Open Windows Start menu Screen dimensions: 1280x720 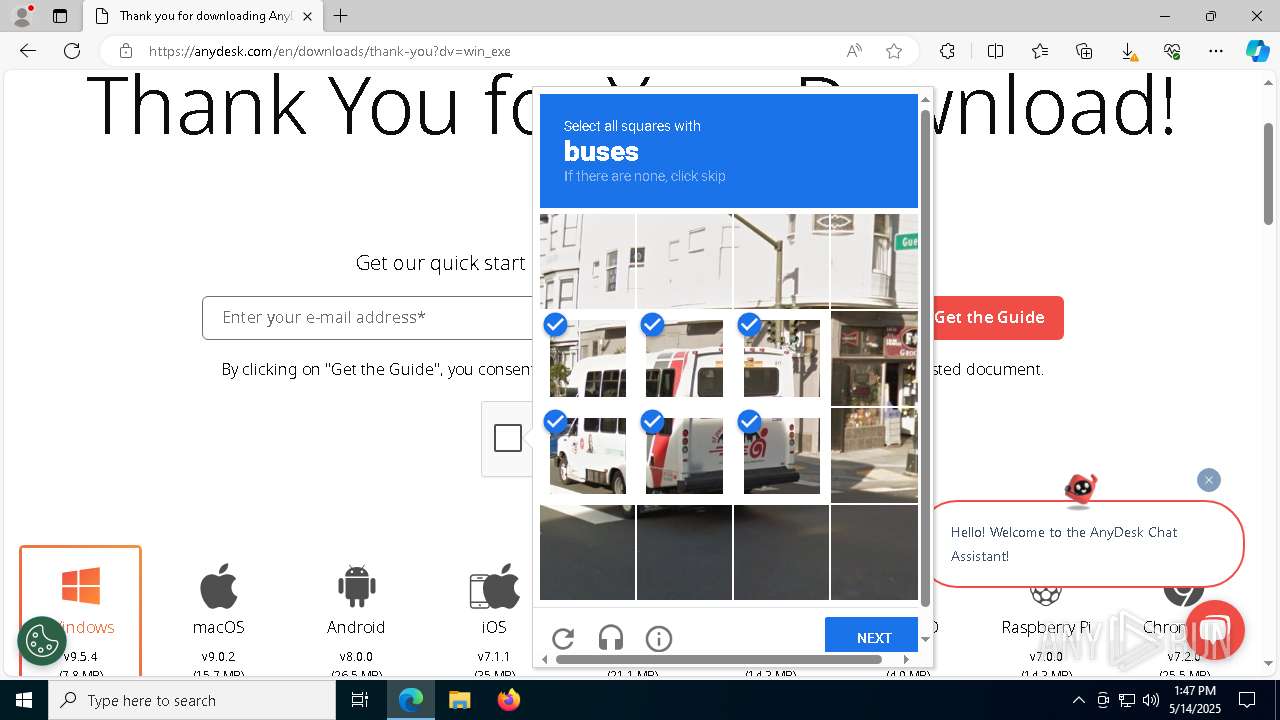click(24, 700)
